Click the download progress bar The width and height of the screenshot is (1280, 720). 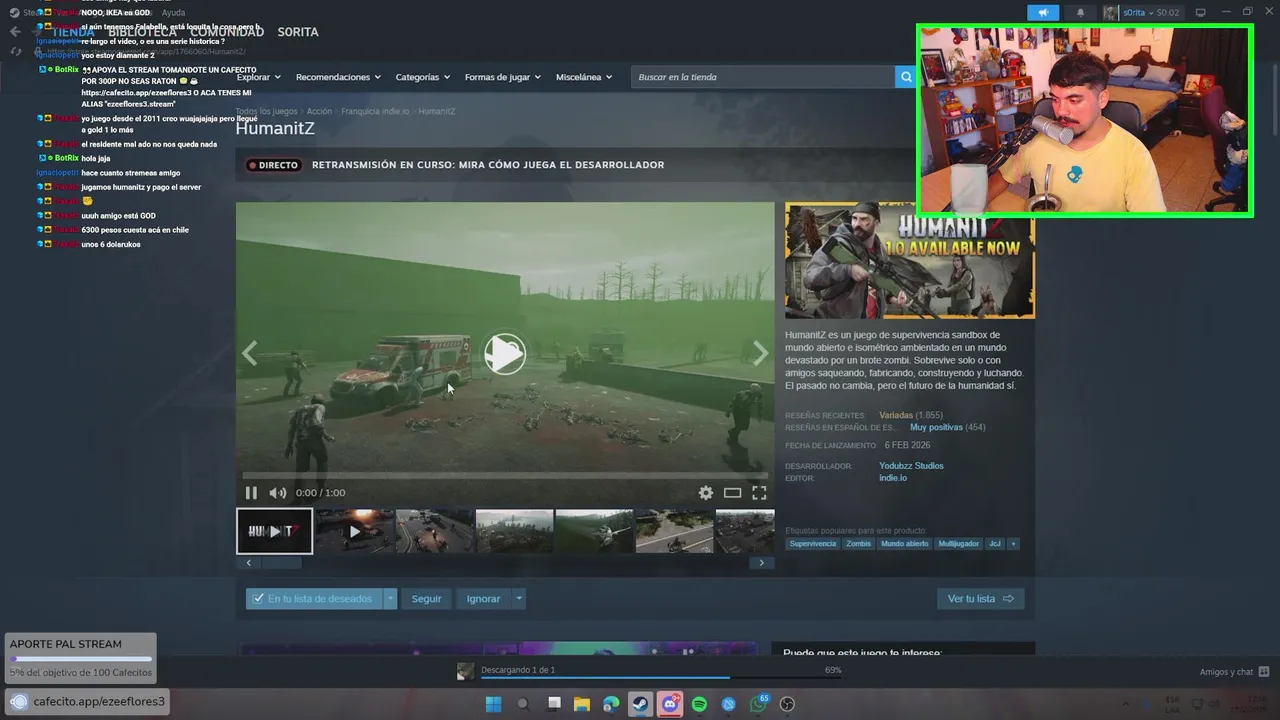click(661, 678)
